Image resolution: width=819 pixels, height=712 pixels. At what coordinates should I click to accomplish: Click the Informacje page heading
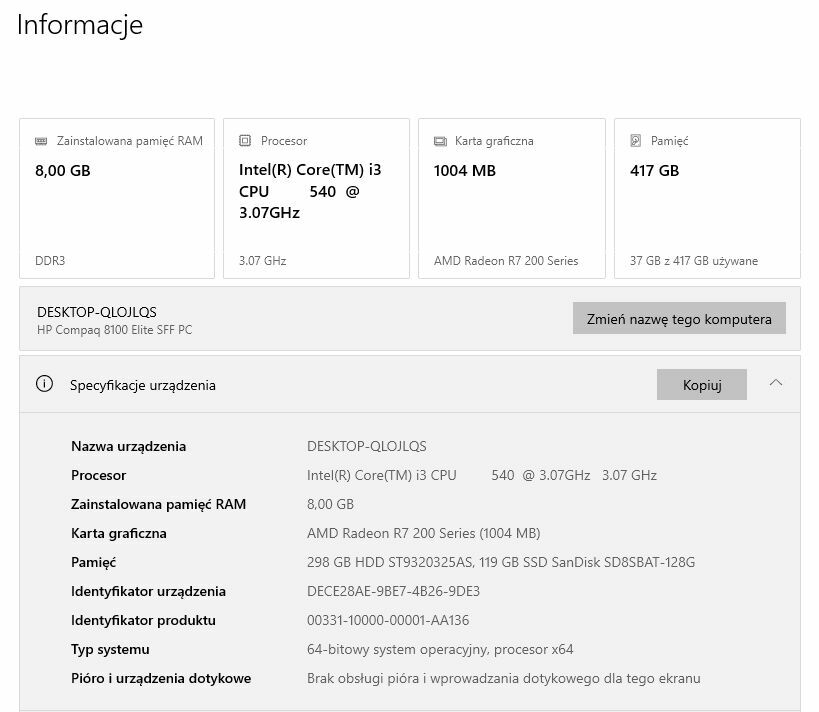pyautogui.click(x=80, y=25)
